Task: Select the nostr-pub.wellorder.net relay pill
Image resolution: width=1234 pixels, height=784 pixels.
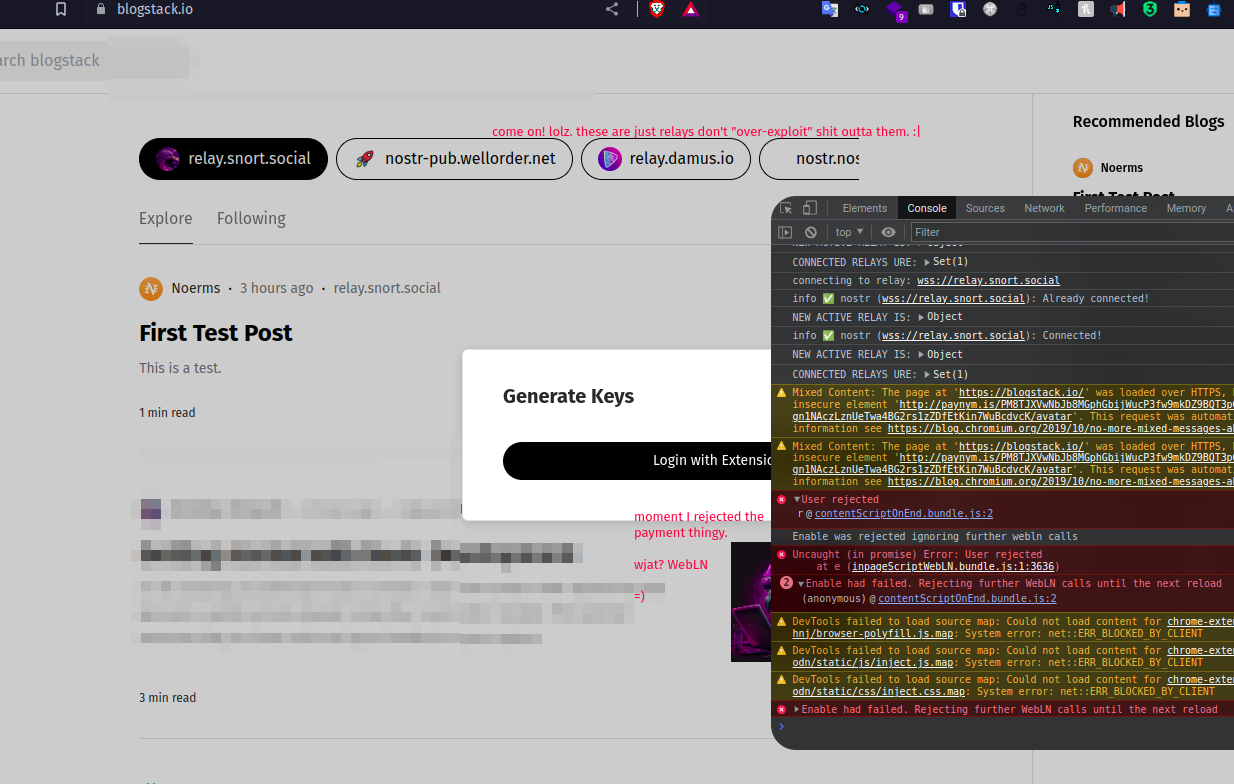Action: (454, 159)
